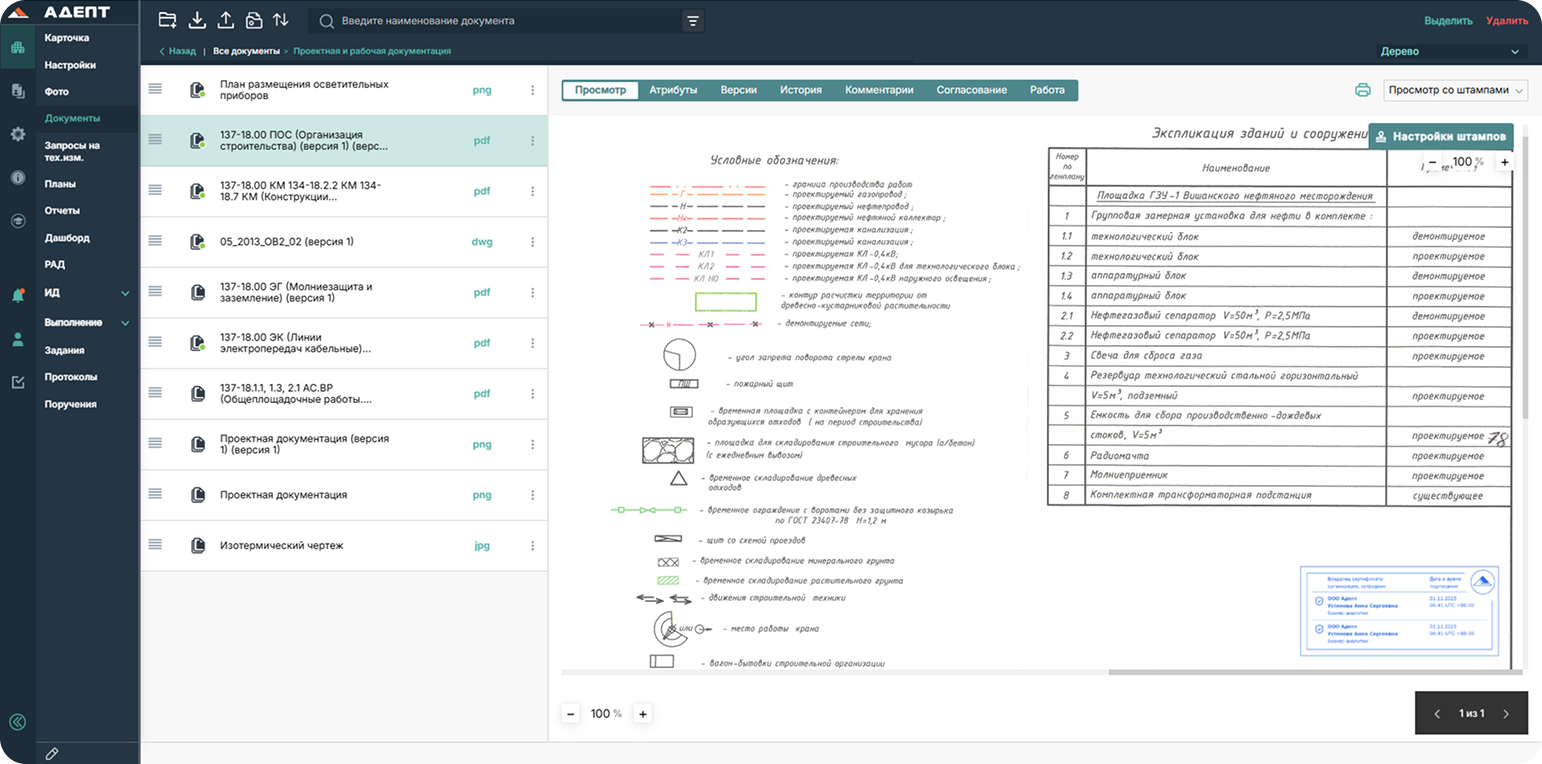
Task: Increase zoom with bottom plus button
Action: pos(643,714)
